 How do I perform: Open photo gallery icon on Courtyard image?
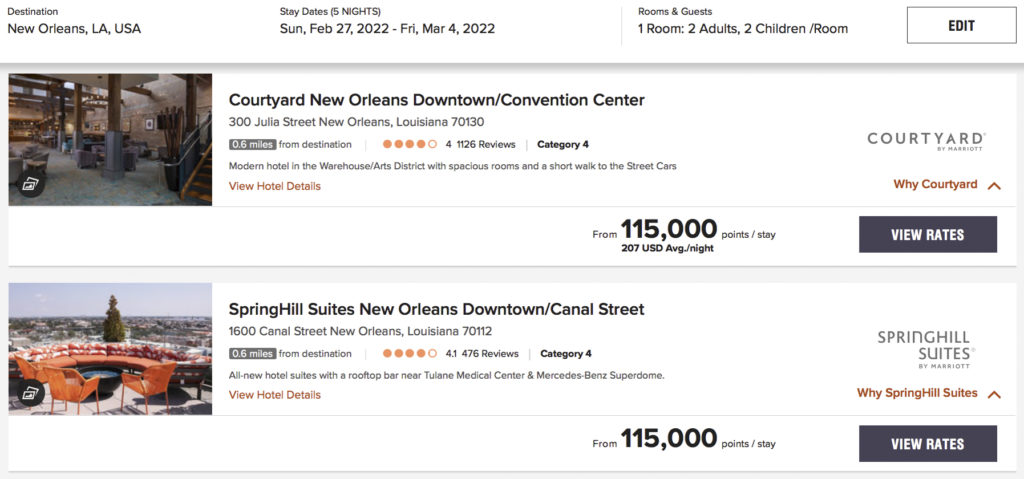click(x=29, y=183)
